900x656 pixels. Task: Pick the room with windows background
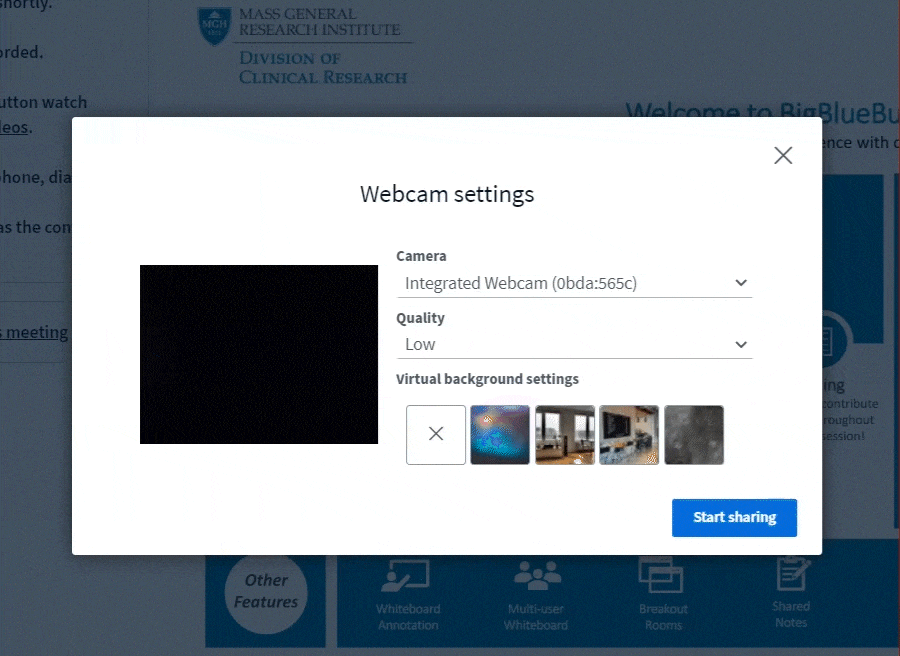pos(565,434)
